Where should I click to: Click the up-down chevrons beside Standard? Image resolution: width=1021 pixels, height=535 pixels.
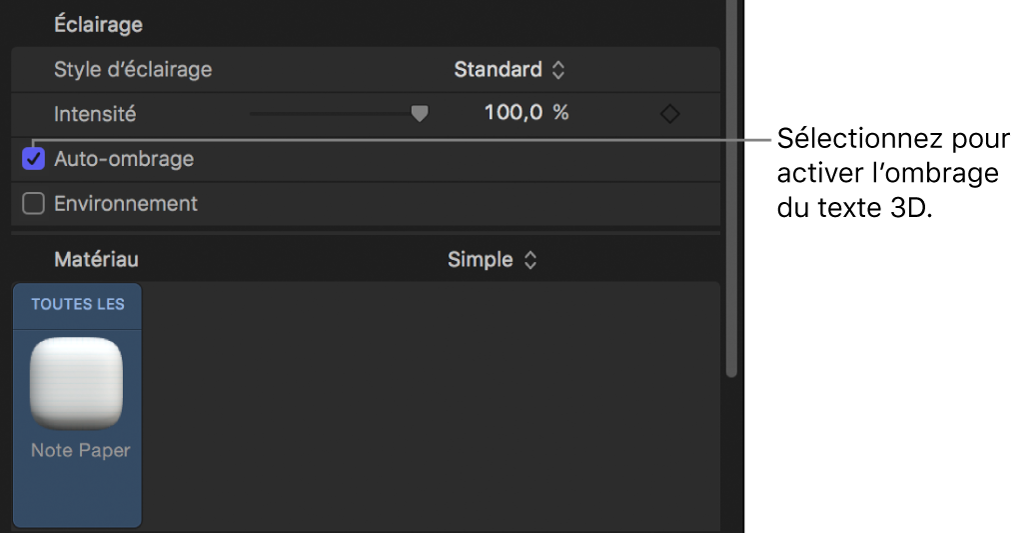click(559, 70)
